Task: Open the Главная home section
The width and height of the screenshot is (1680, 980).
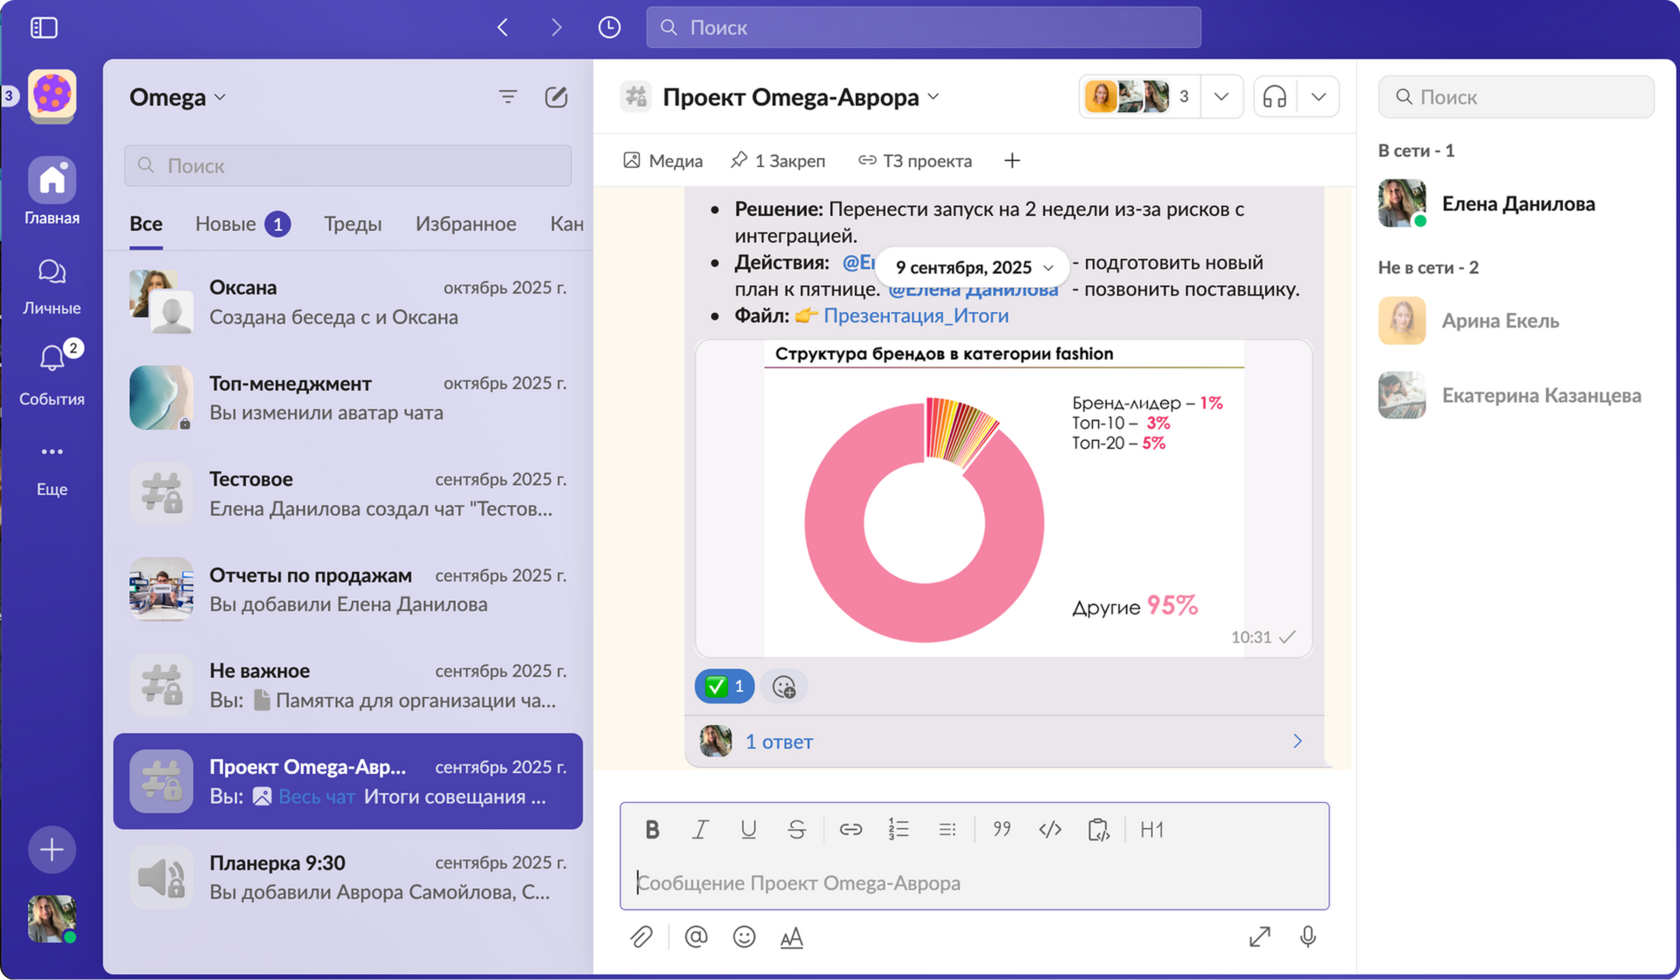Action: pyautogui.click(x=52, y=192)
